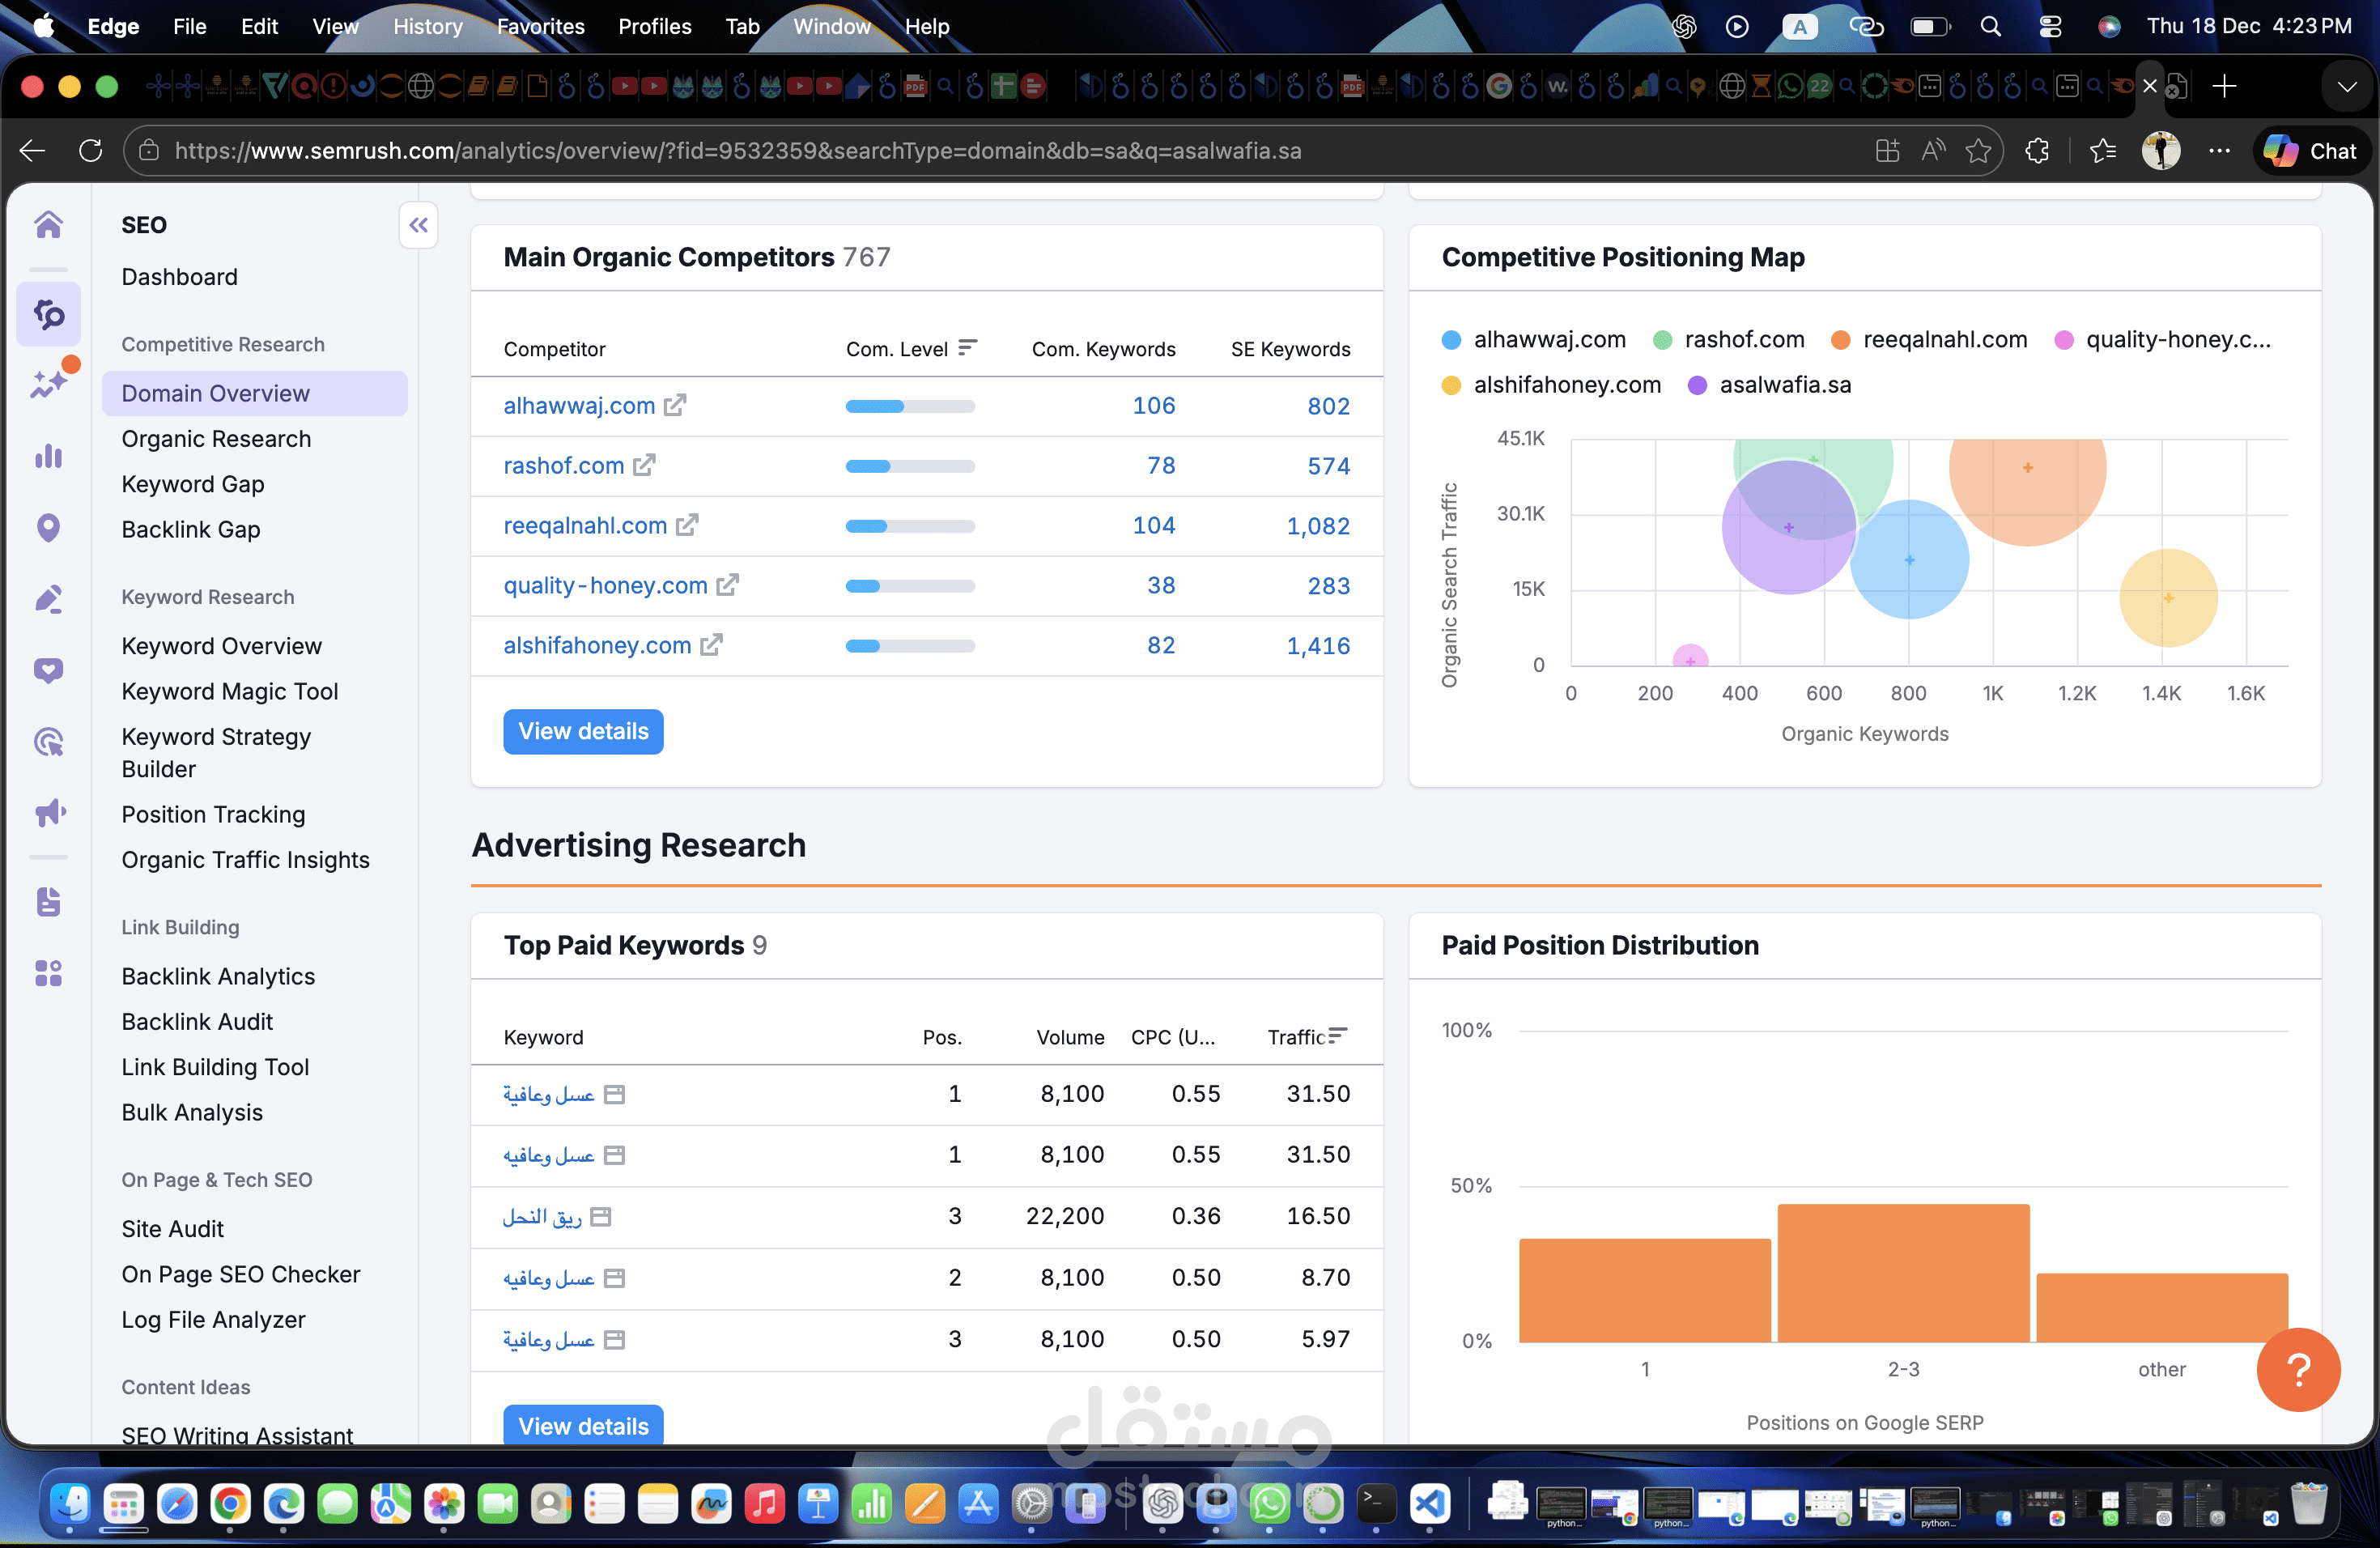The image size is (2380, 1548).
Task: Open the megaphone Advertising icon in sidebar
Action: [x=48, y=812]
